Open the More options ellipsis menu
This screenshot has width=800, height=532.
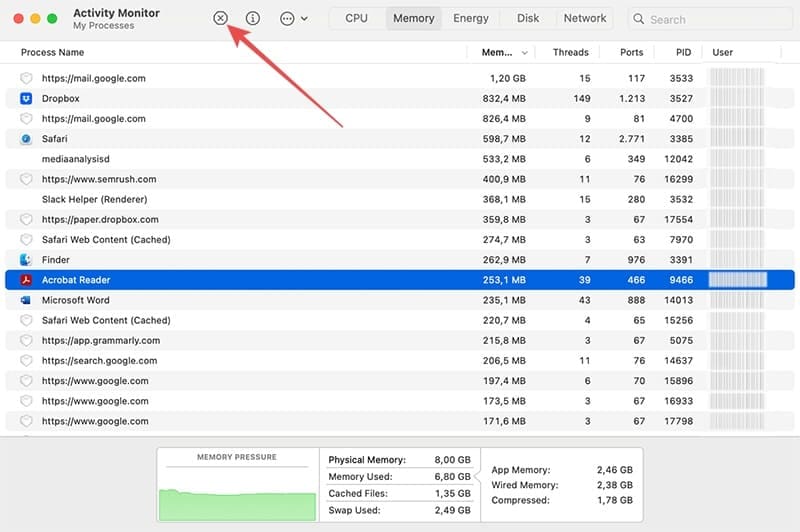click(293, 19)
